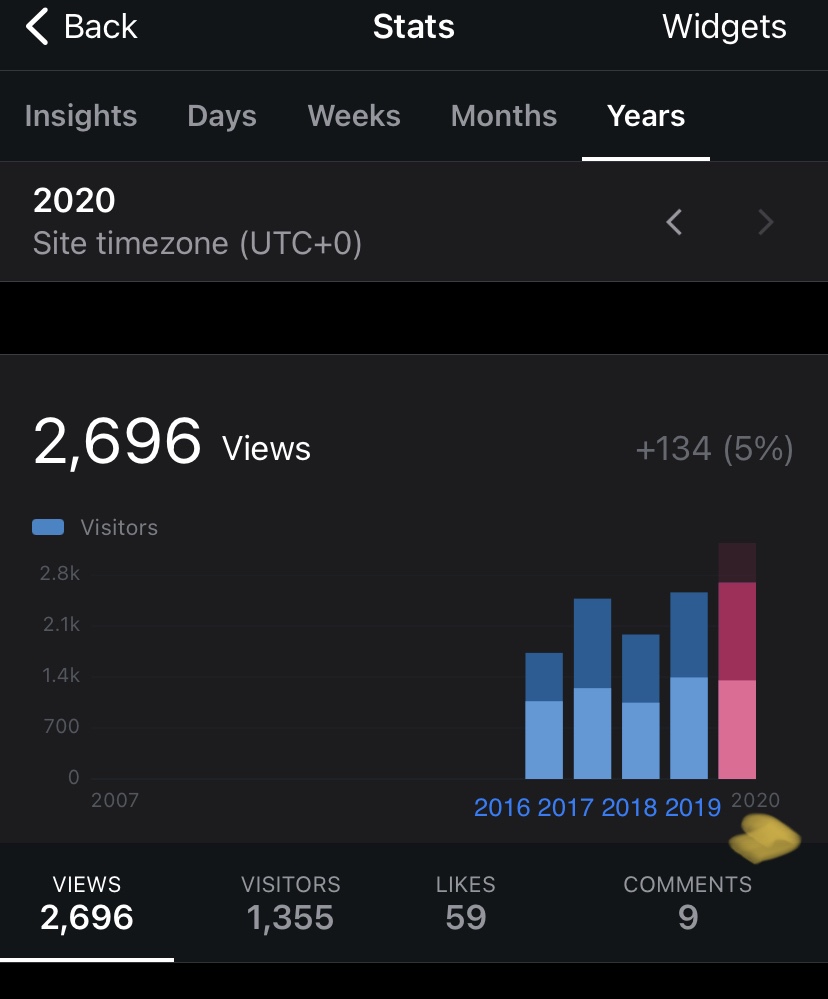Tap the 2017 bar in chart
This screenshot has width=828, height=999.
coord(592,689)
